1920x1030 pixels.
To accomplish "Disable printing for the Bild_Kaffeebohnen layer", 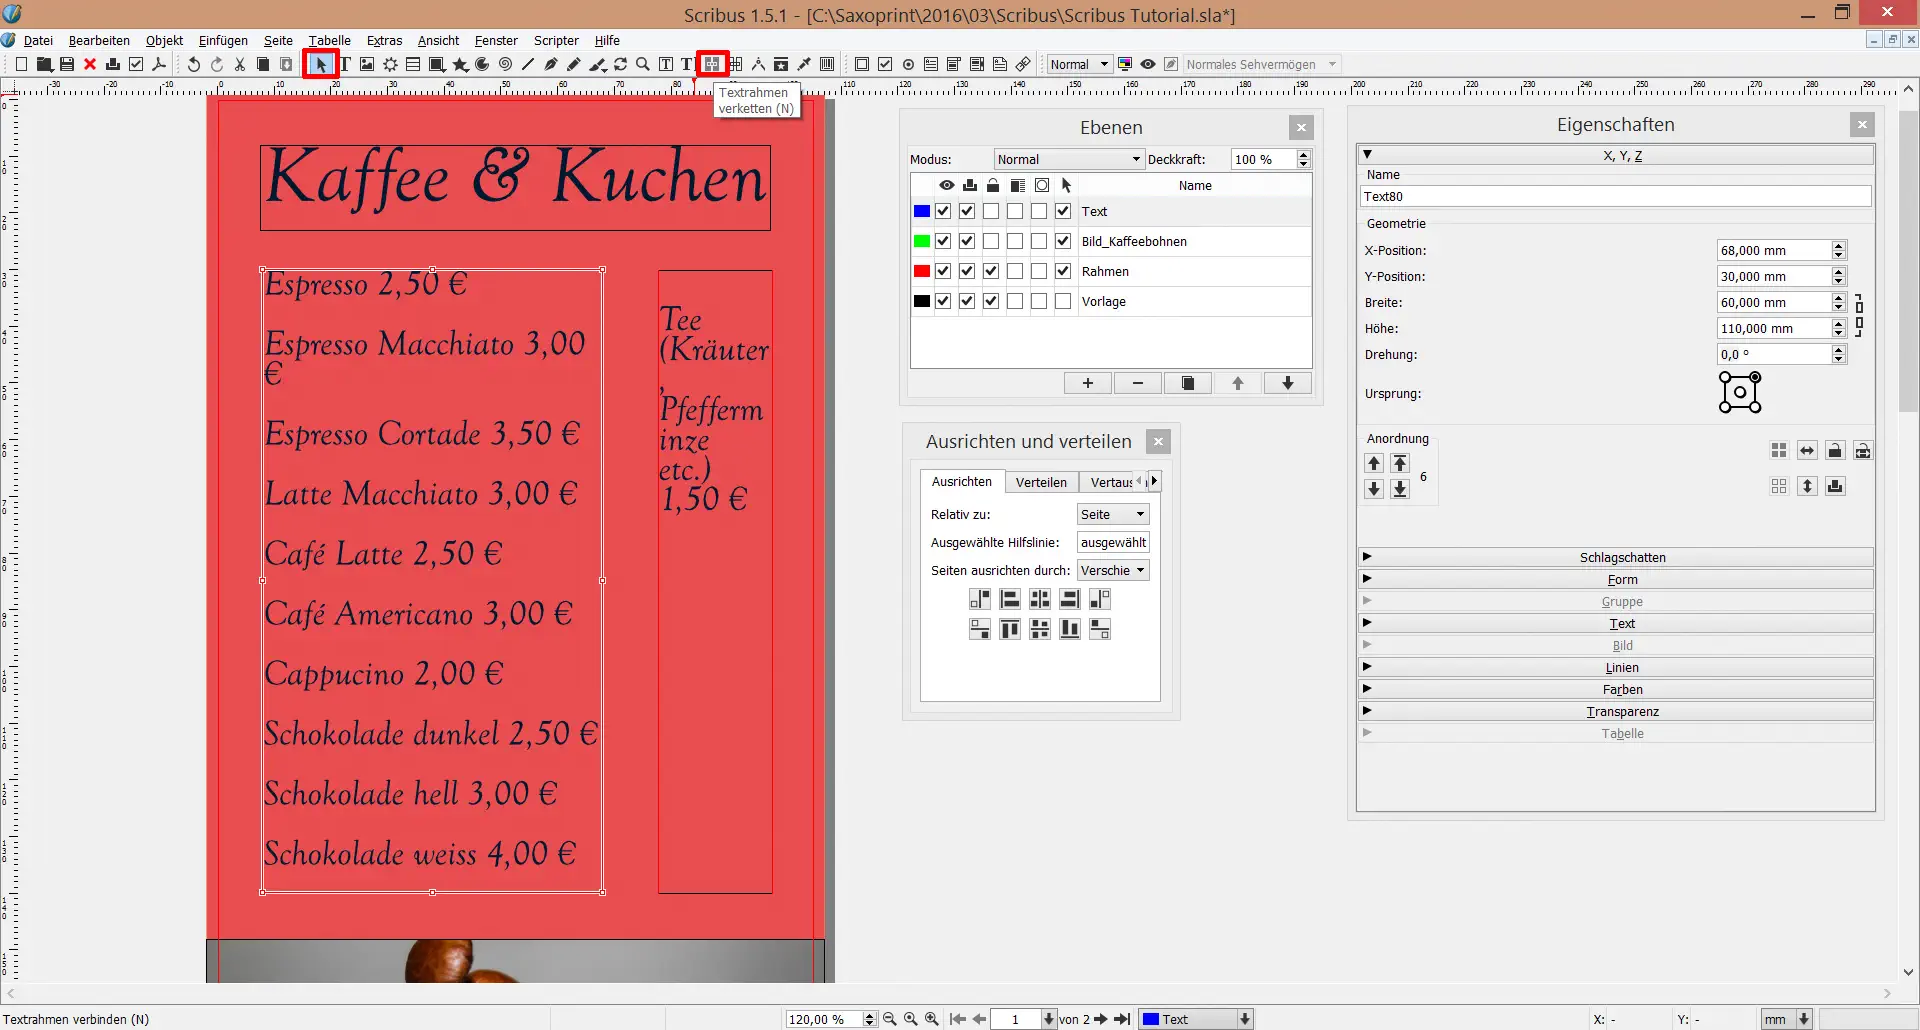I will click(967, 241).
